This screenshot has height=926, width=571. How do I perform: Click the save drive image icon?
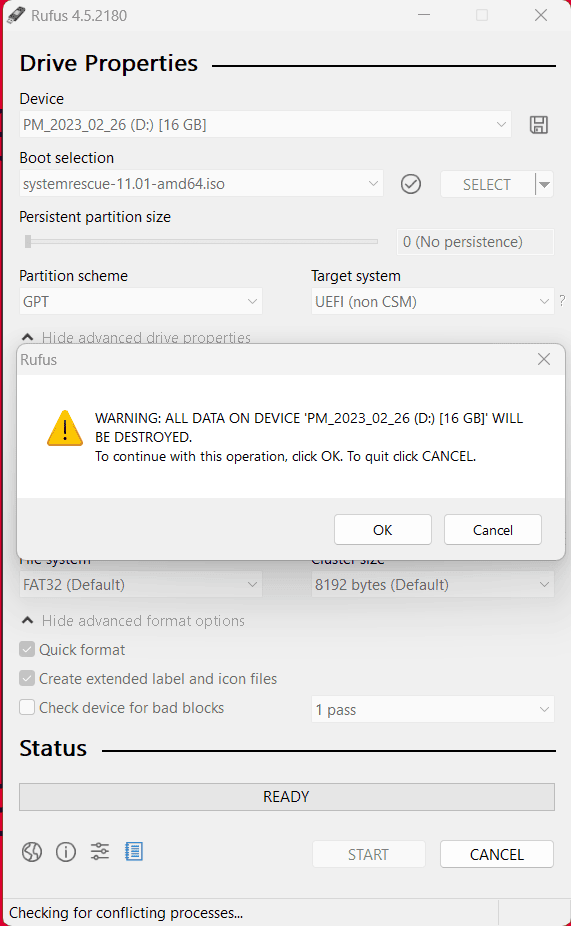[539, 125]
